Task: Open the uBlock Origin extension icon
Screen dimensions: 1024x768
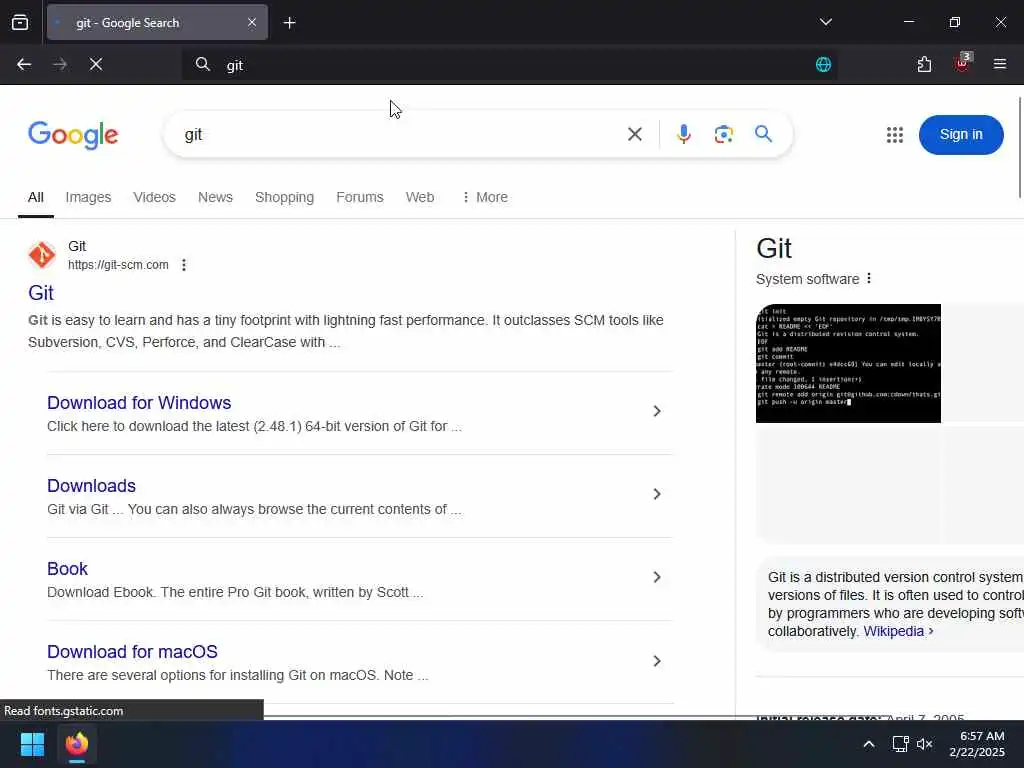Action: pos(963,63)
